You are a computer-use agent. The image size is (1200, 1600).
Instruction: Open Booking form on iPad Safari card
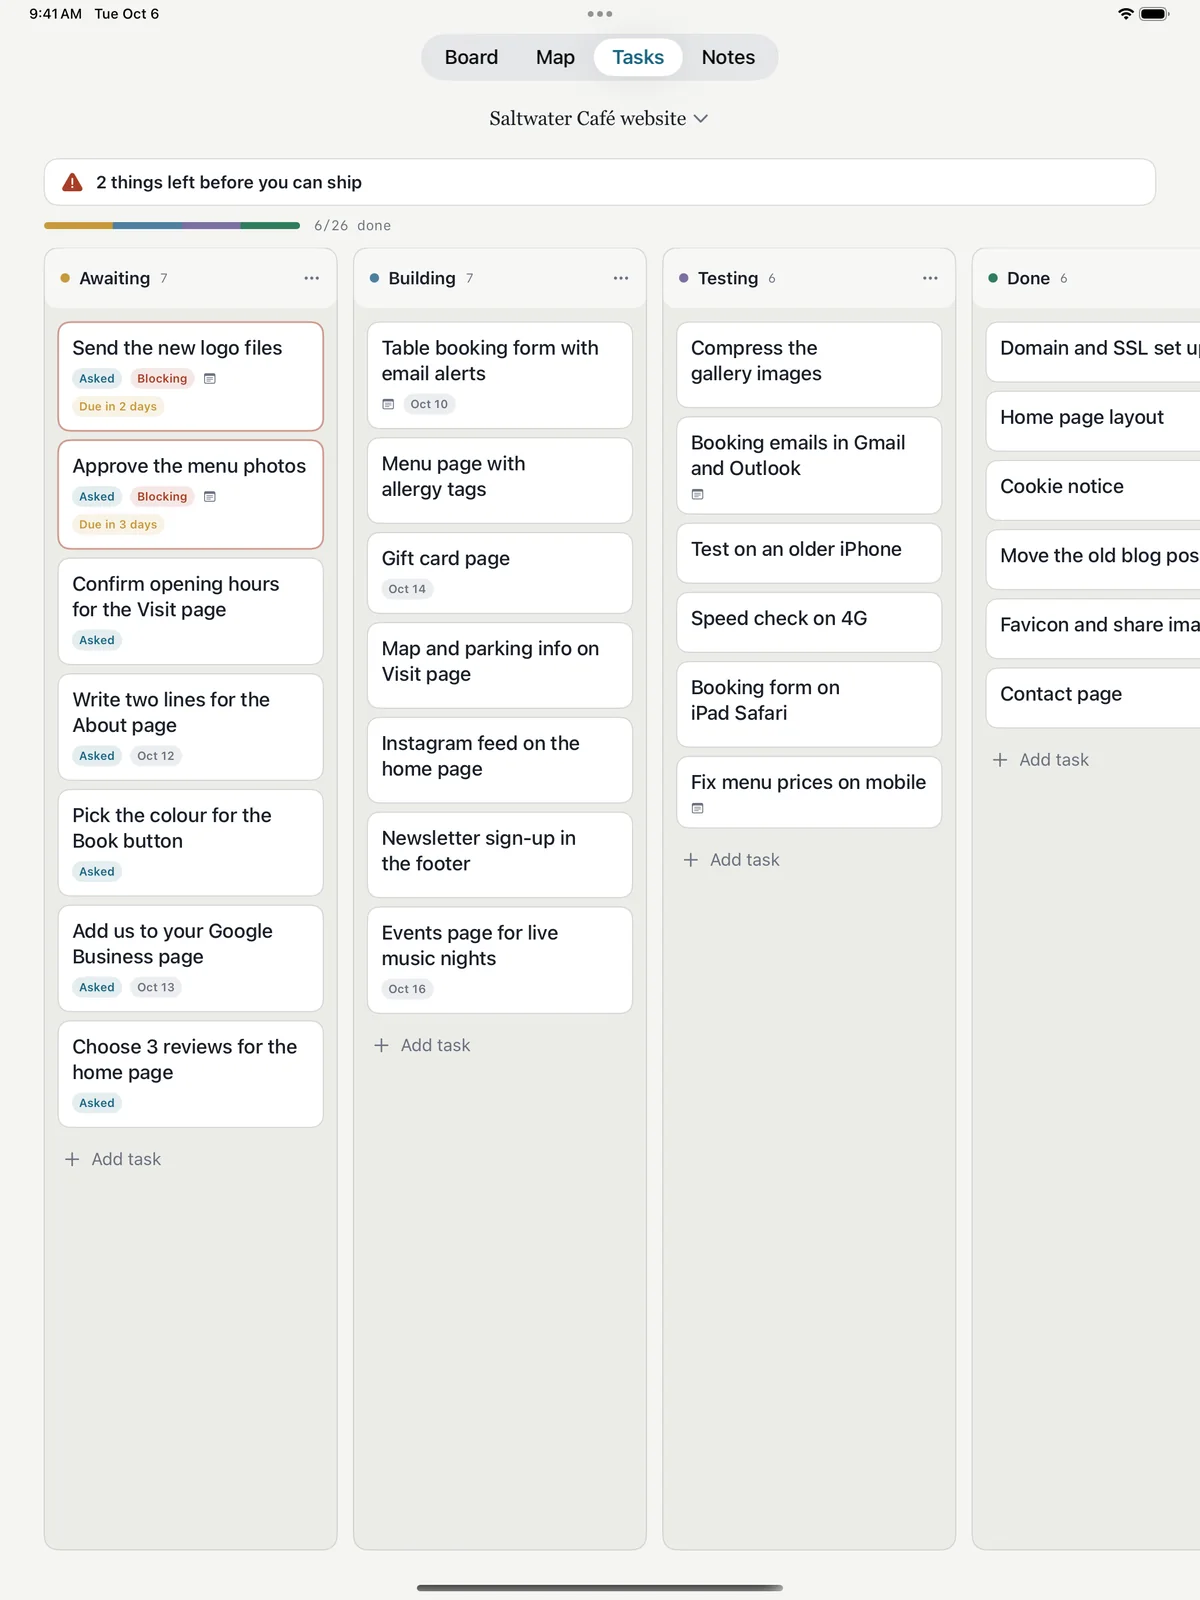809,704
